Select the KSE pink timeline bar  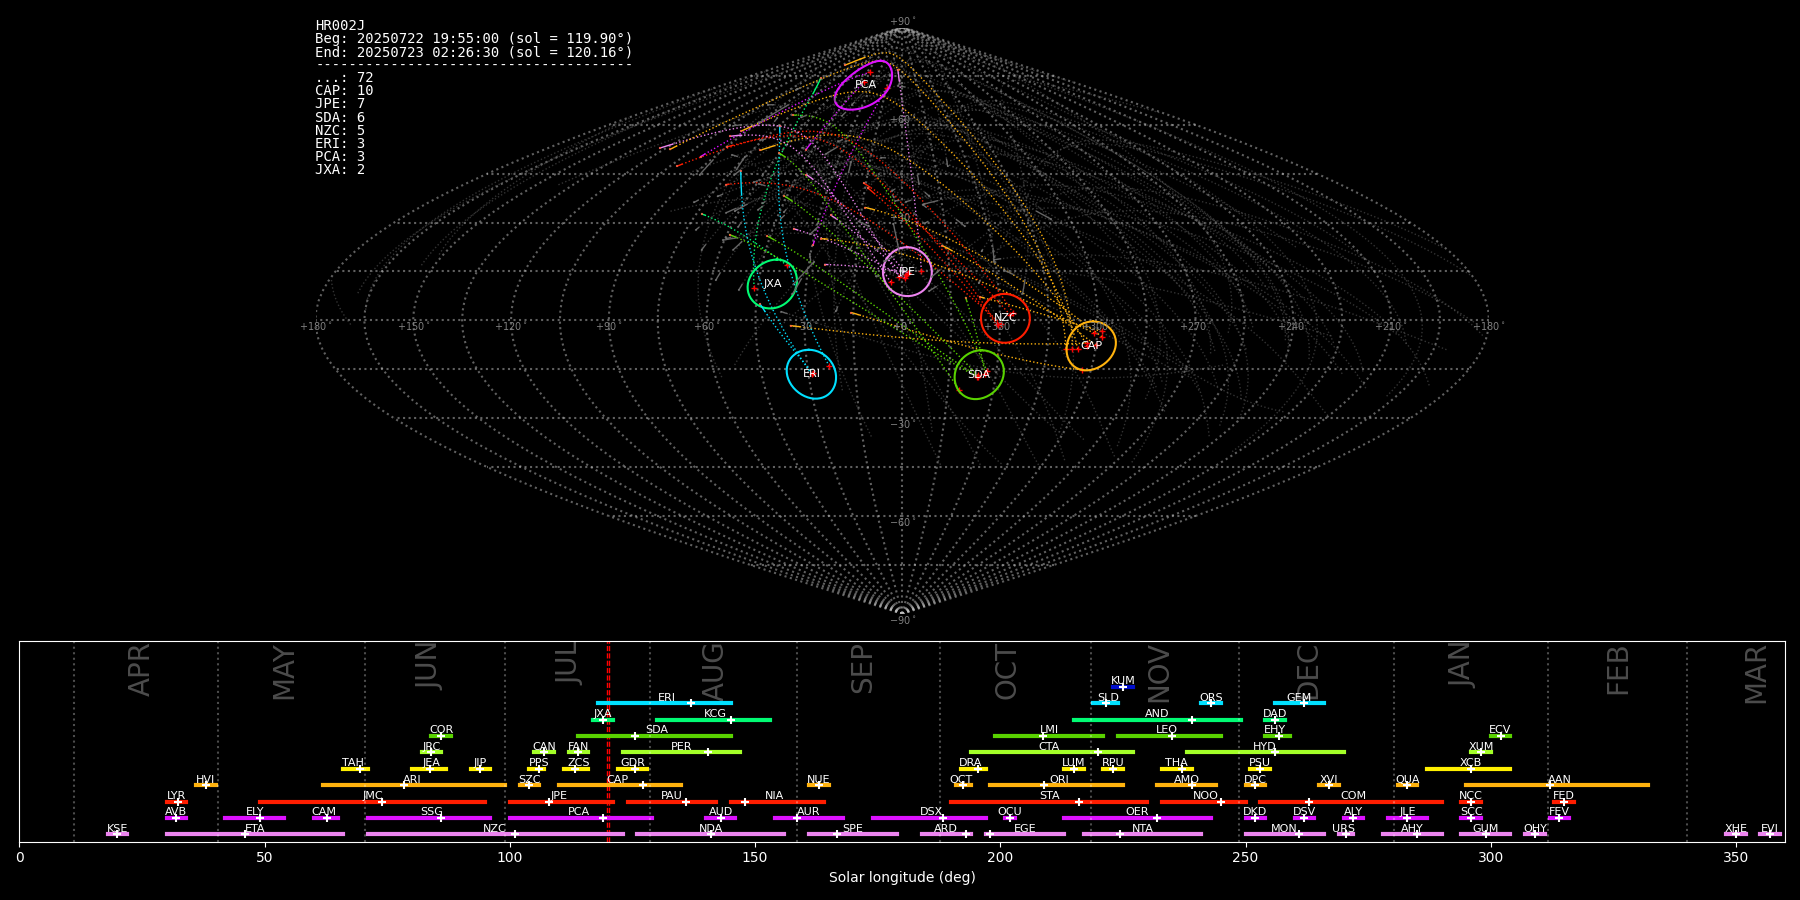tap(117, 834)
